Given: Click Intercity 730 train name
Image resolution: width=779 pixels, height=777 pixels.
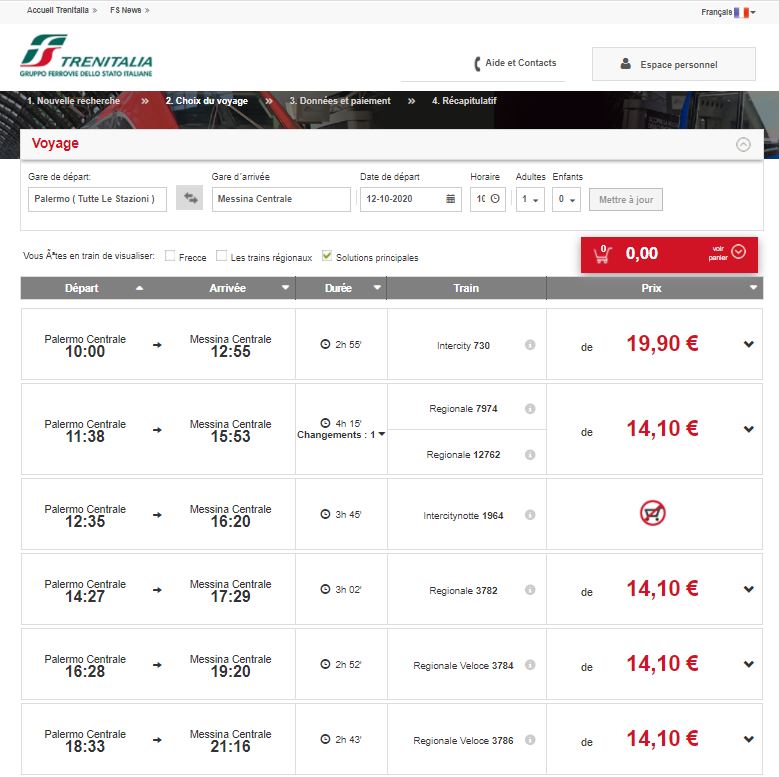Looking at the screenshot, I should 464,345.
